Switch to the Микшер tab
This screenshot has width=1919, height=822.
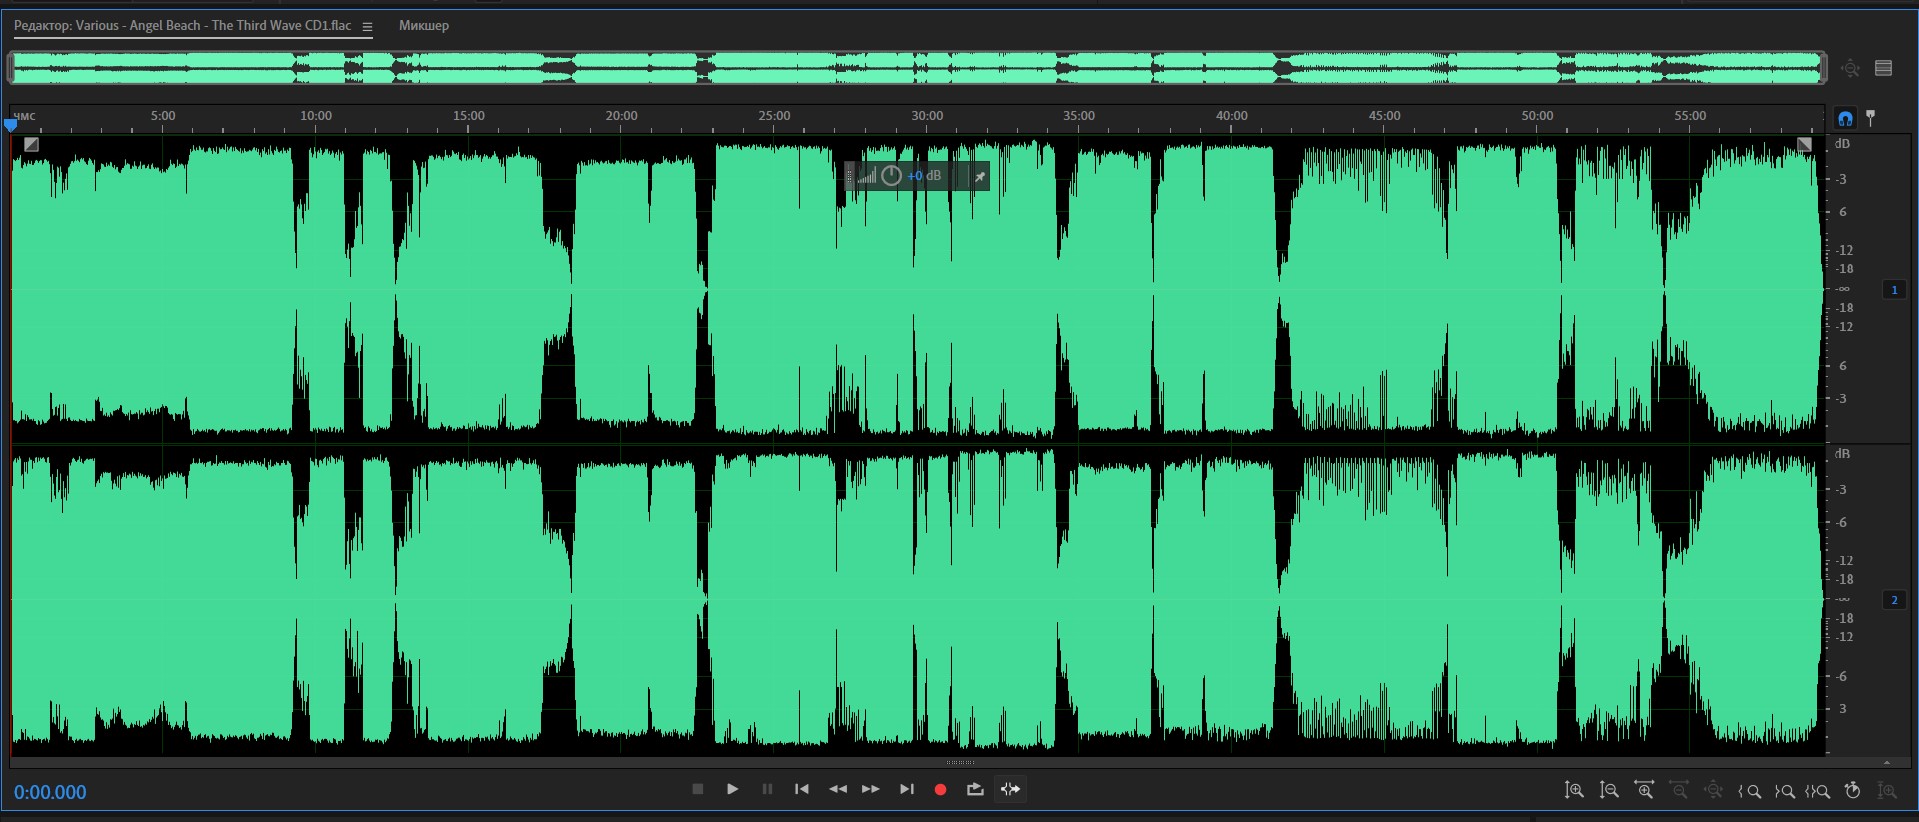point(424,26)
